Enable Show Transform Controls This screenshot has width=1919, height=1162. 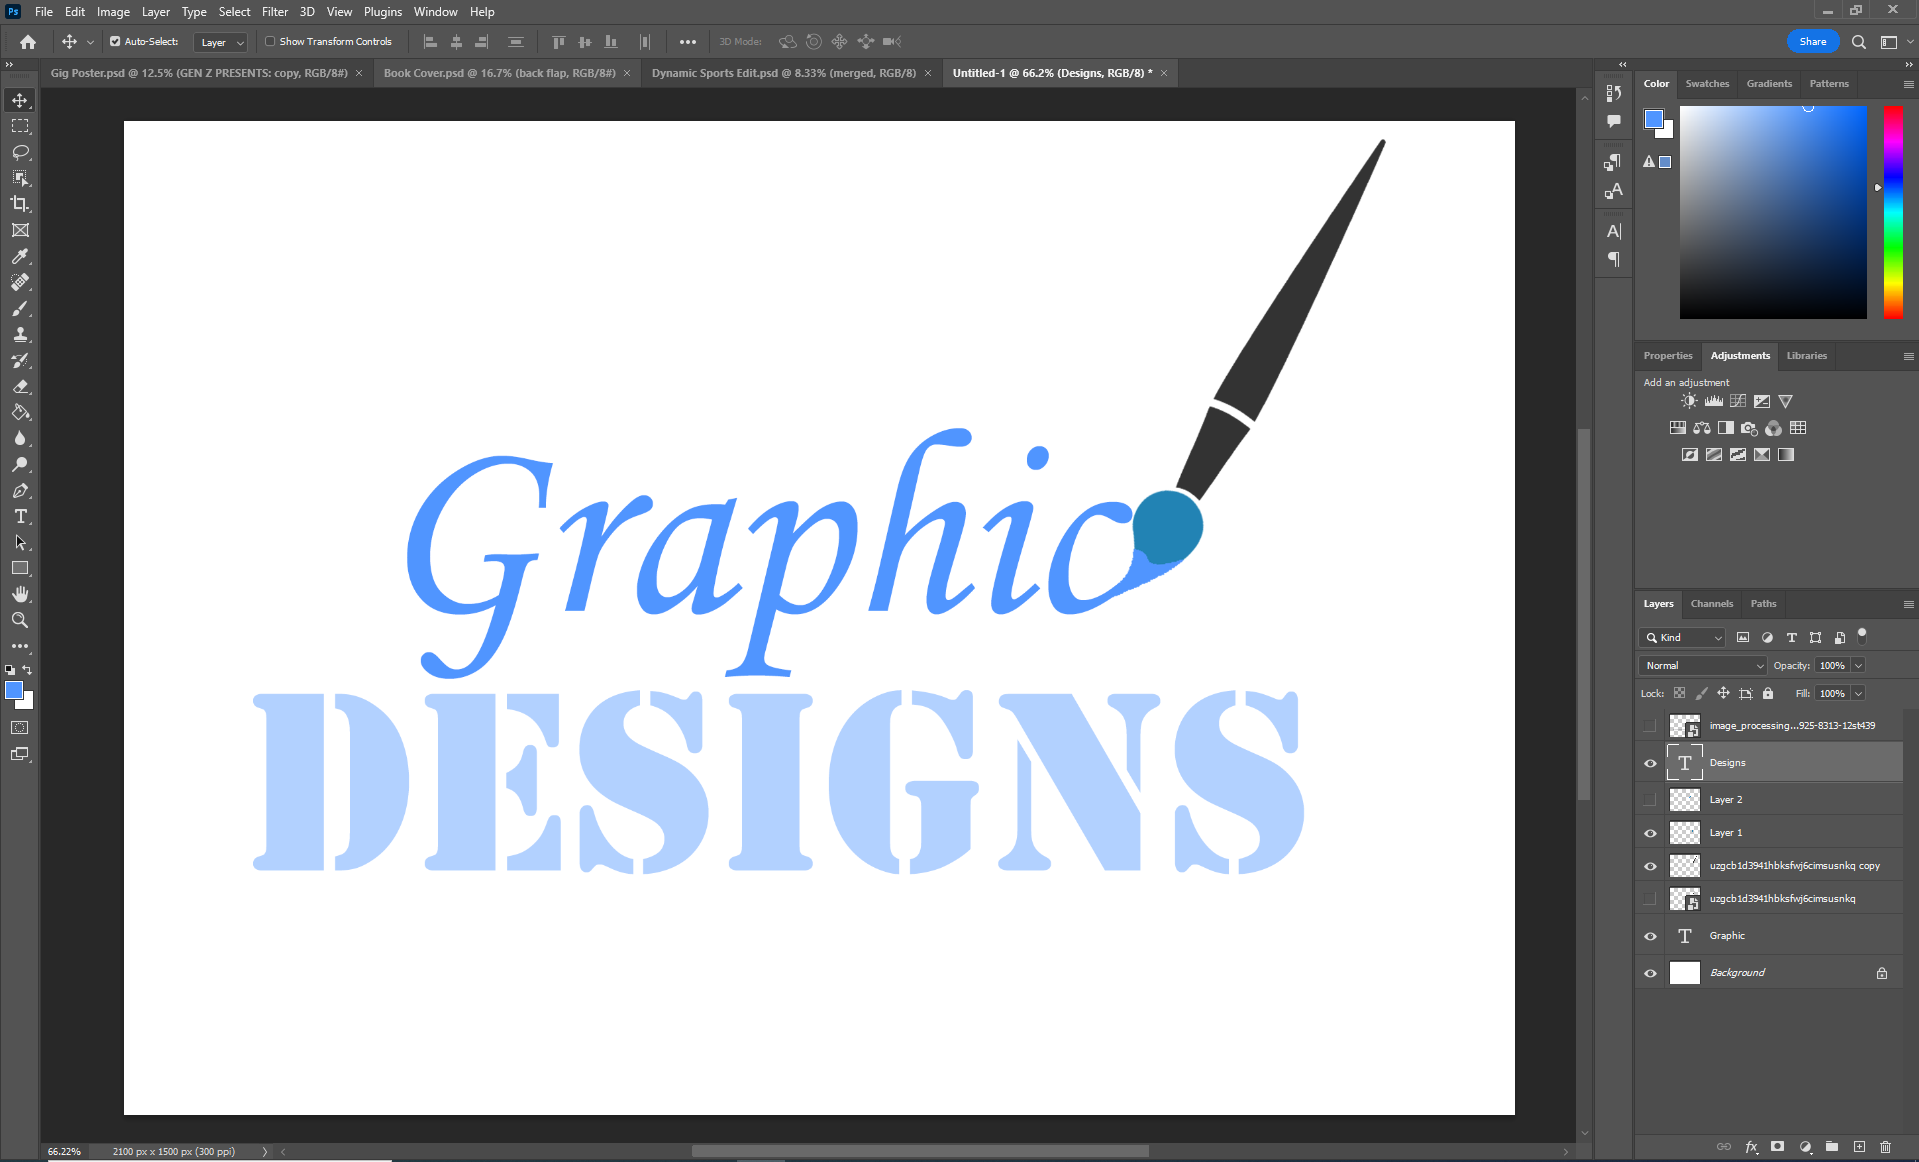point(270,41)
